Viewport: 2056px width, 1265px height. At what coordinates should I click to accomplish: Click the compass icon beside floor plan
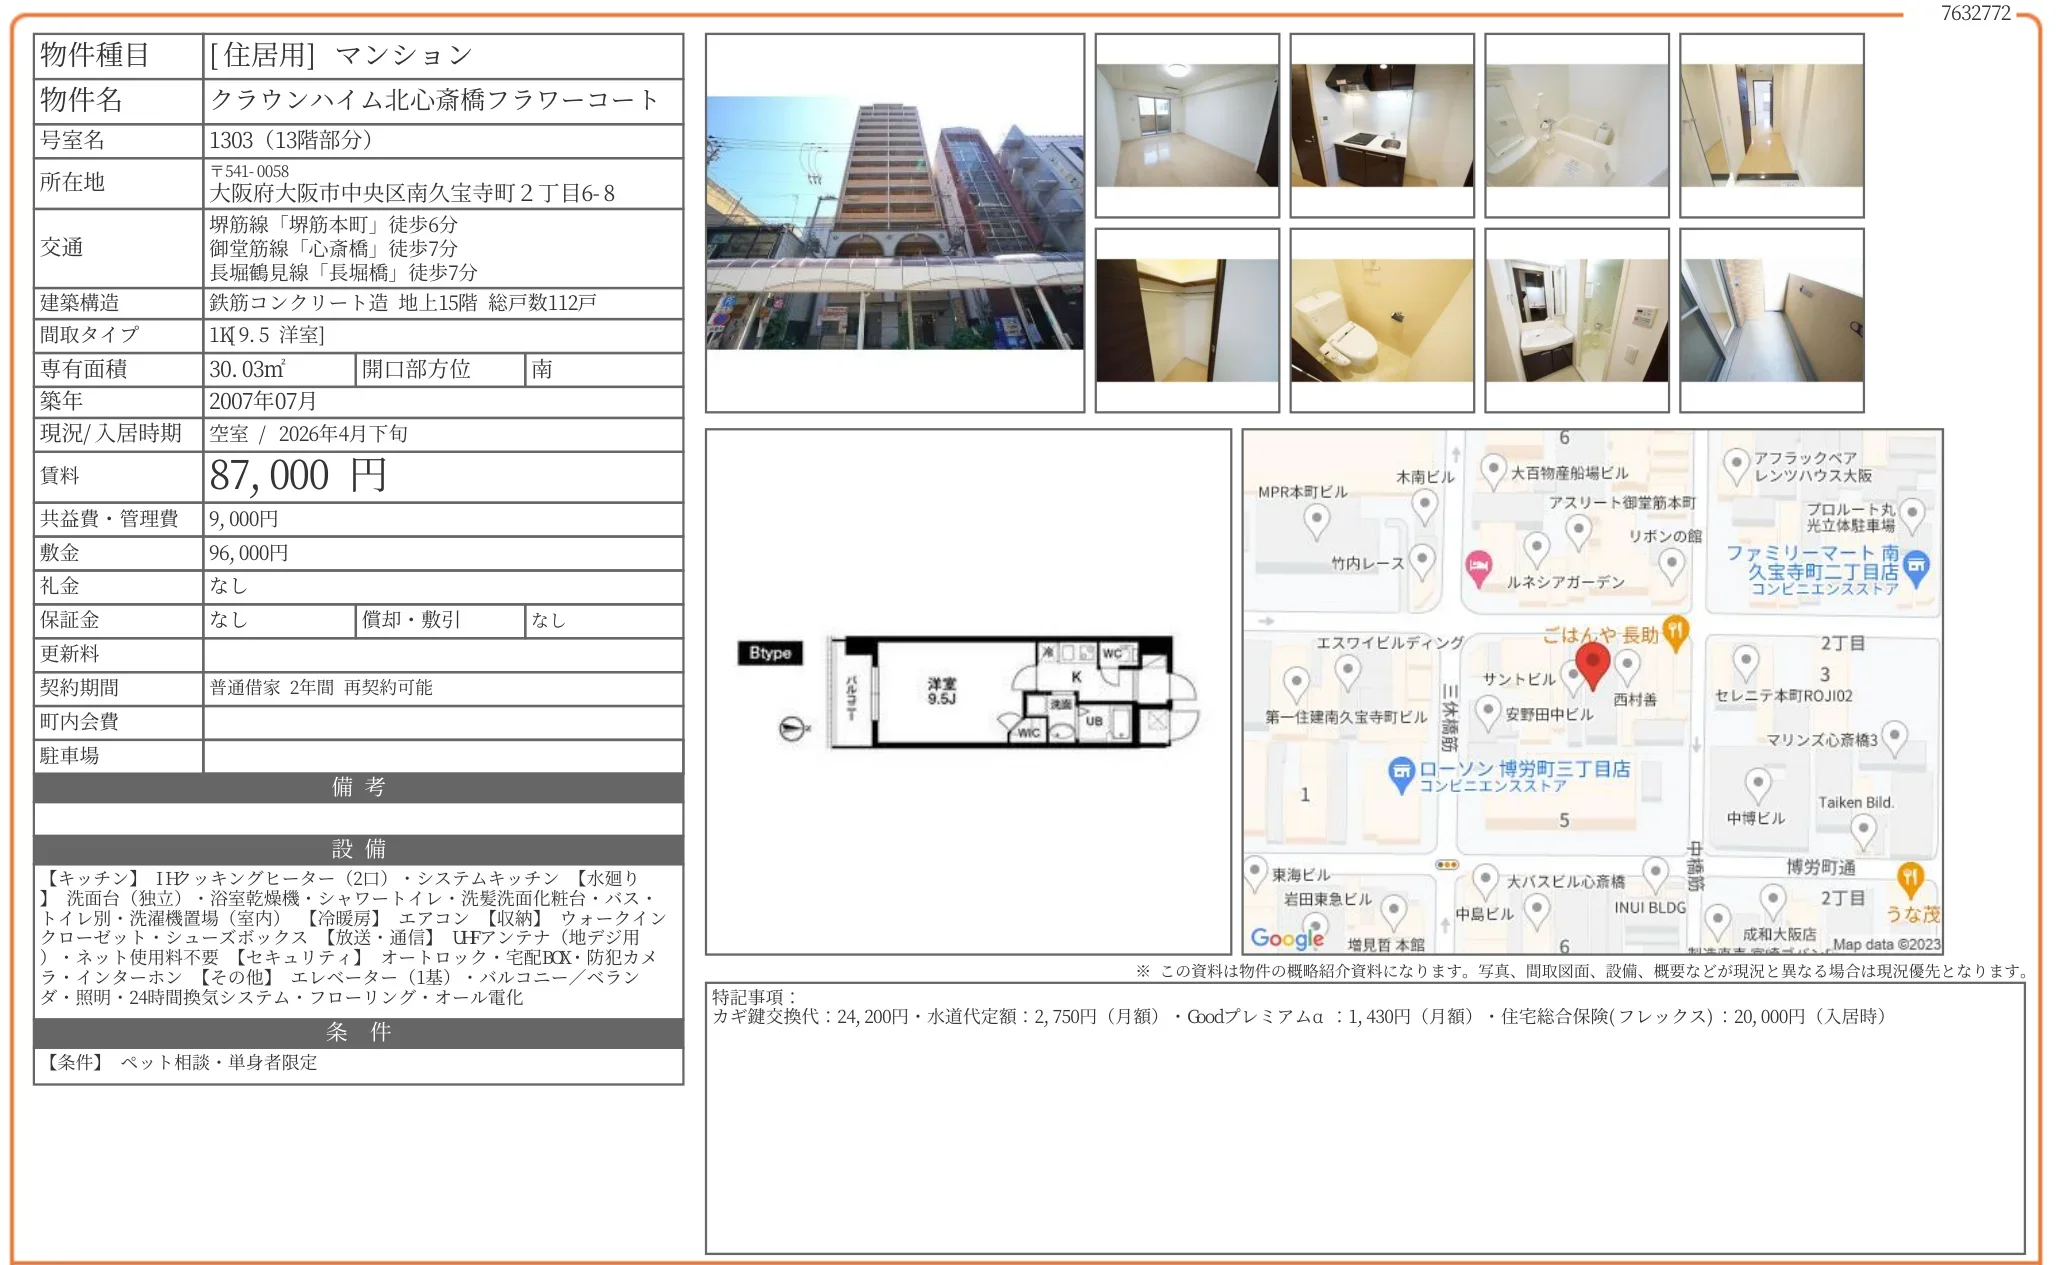point(793,729)
